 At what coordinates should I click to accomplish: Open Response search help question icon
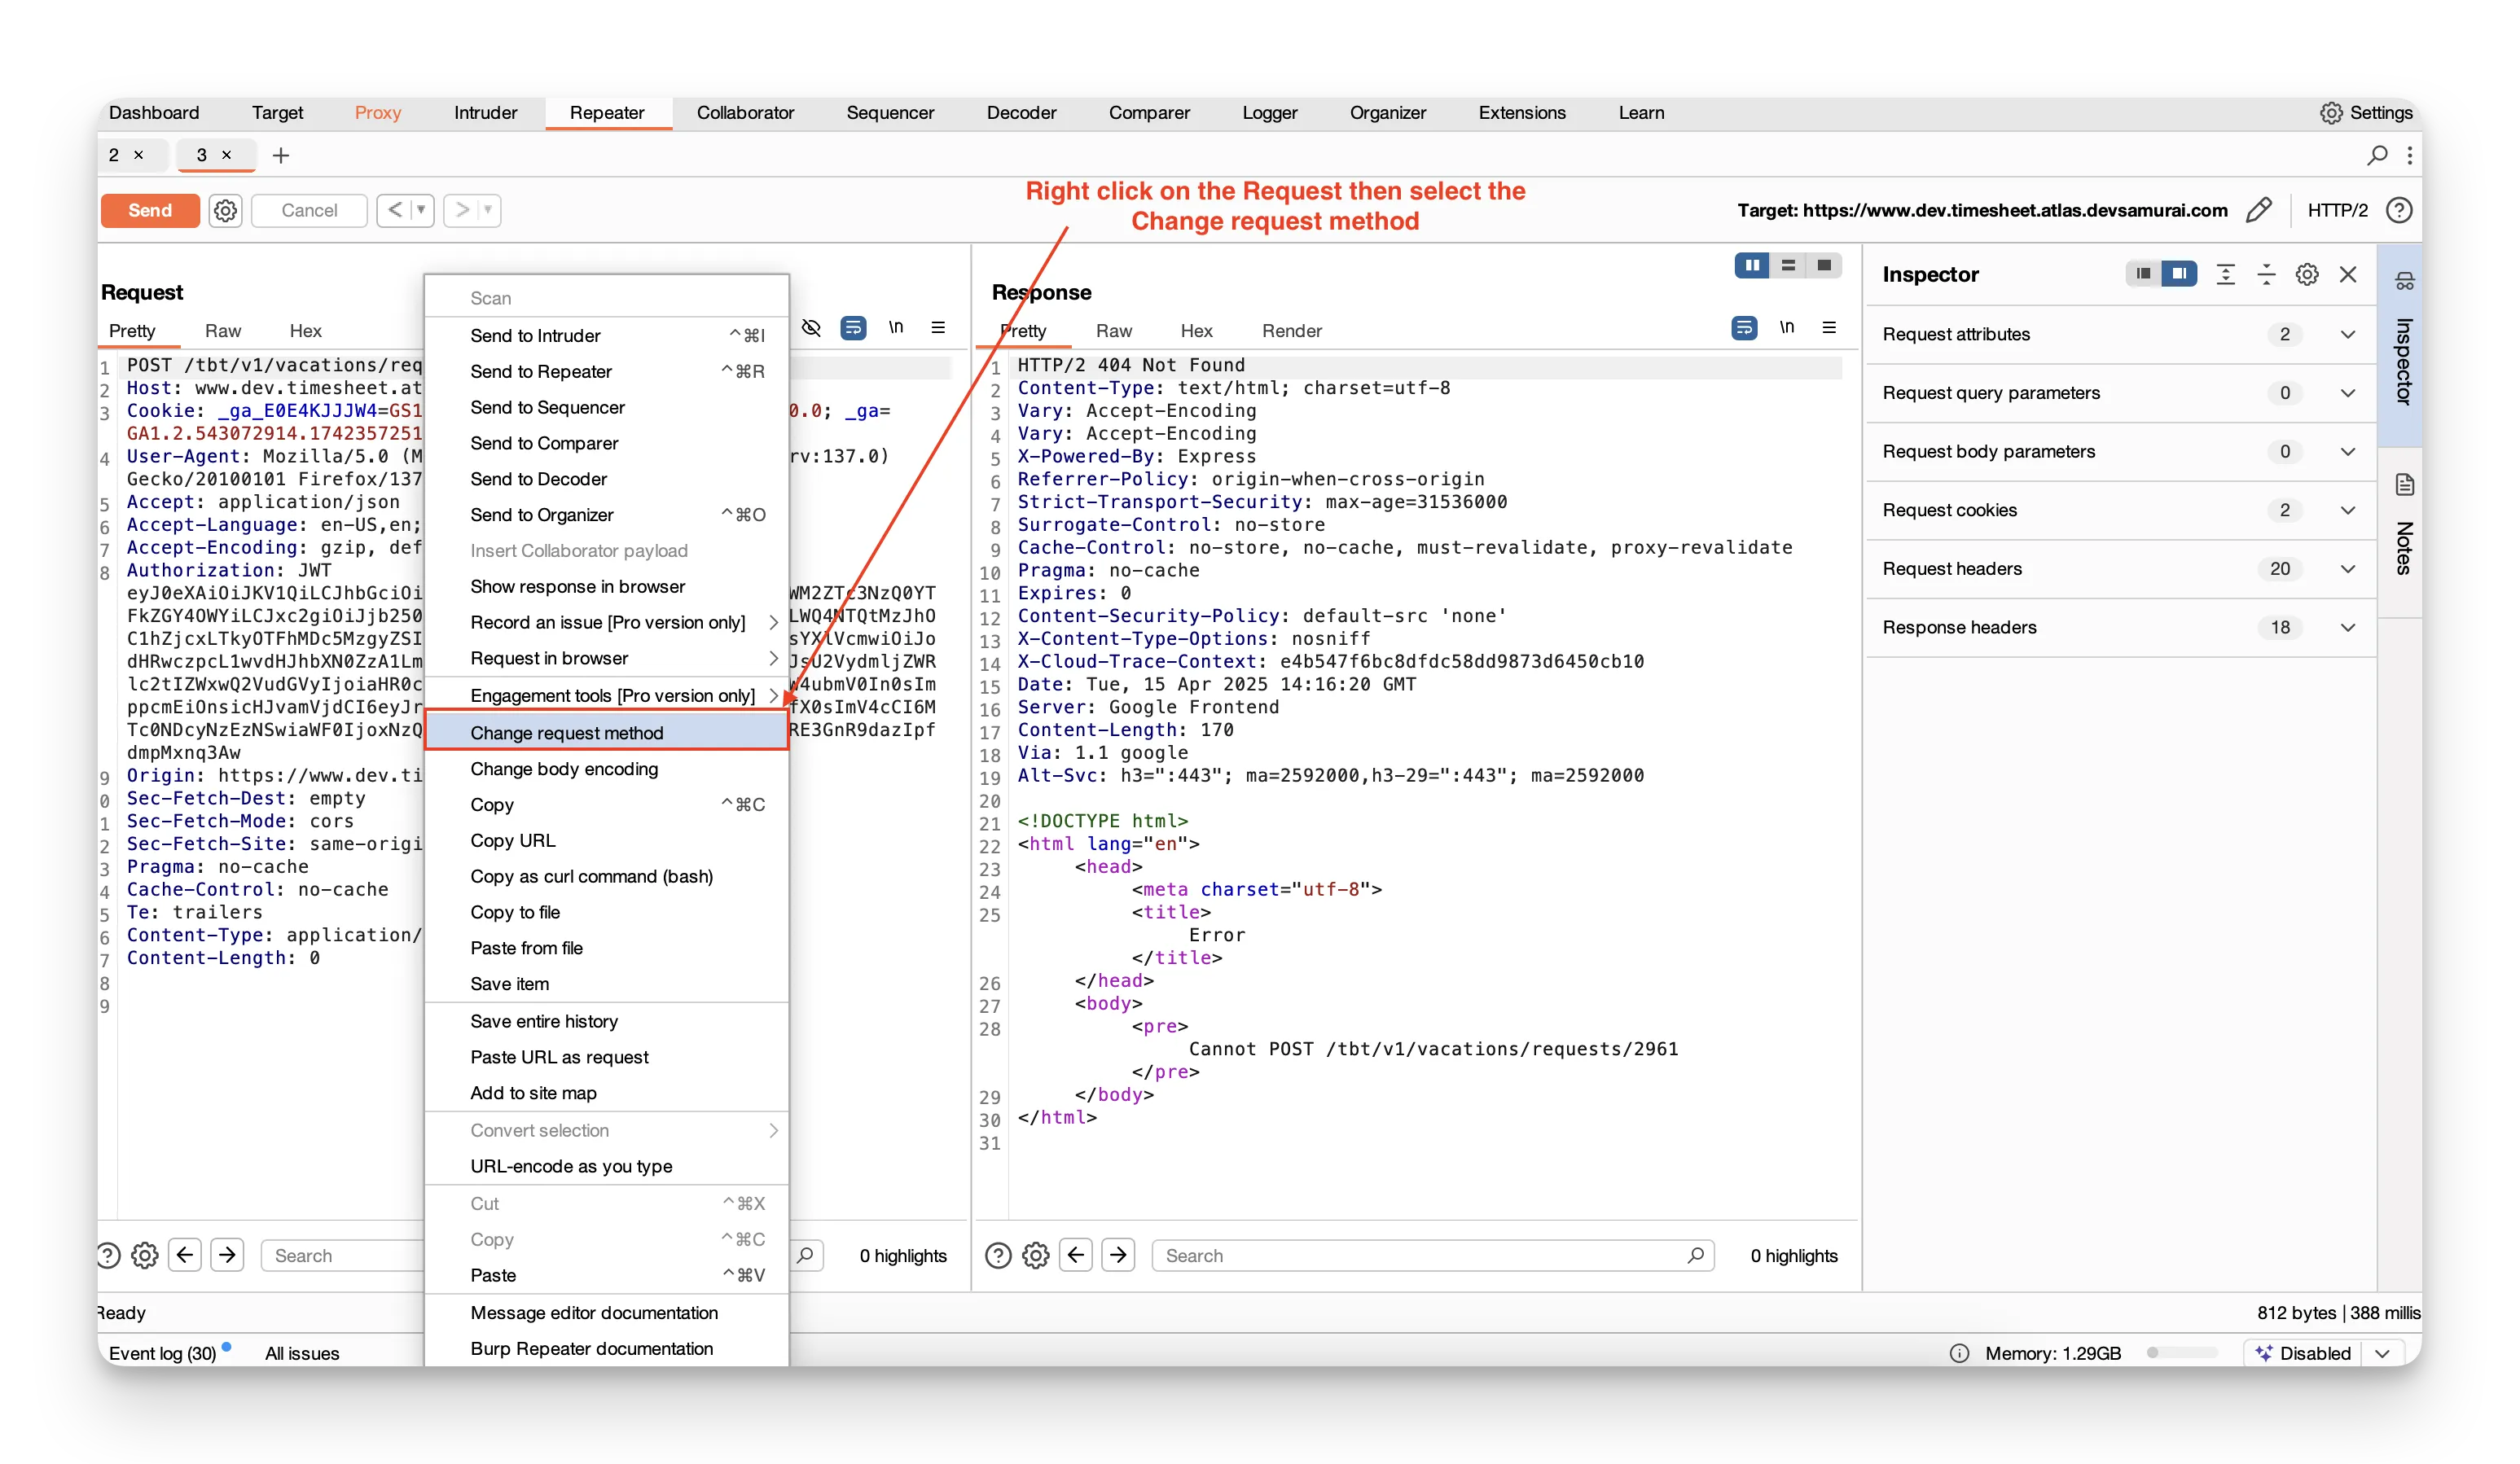click(x=998, y=1256)
